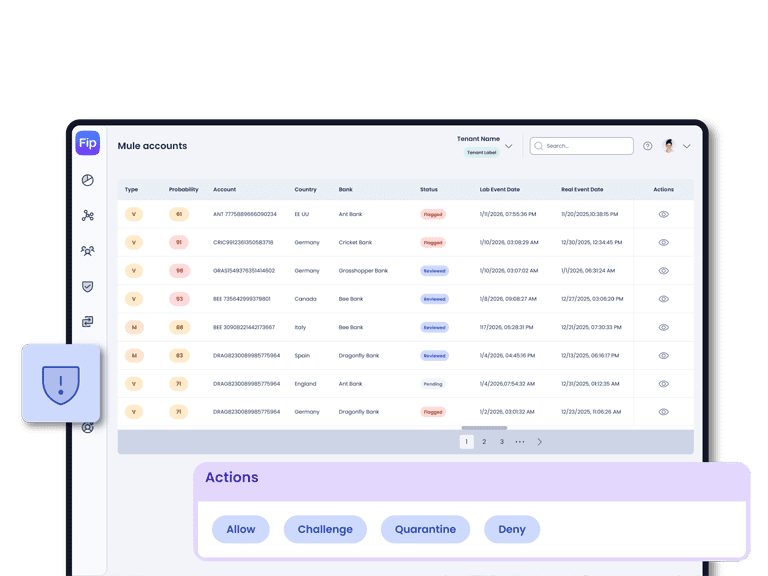Image resolution: width=768 pixels, height=576 pixels.
Task: Sort by the Account column header
Action: click(x=224, y=190)
